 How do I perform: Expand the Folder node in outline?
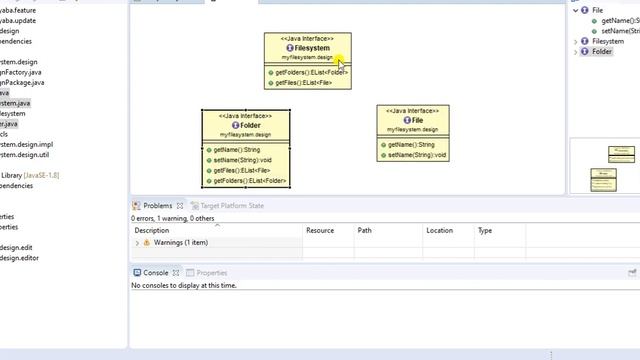(x=576, y=52)
